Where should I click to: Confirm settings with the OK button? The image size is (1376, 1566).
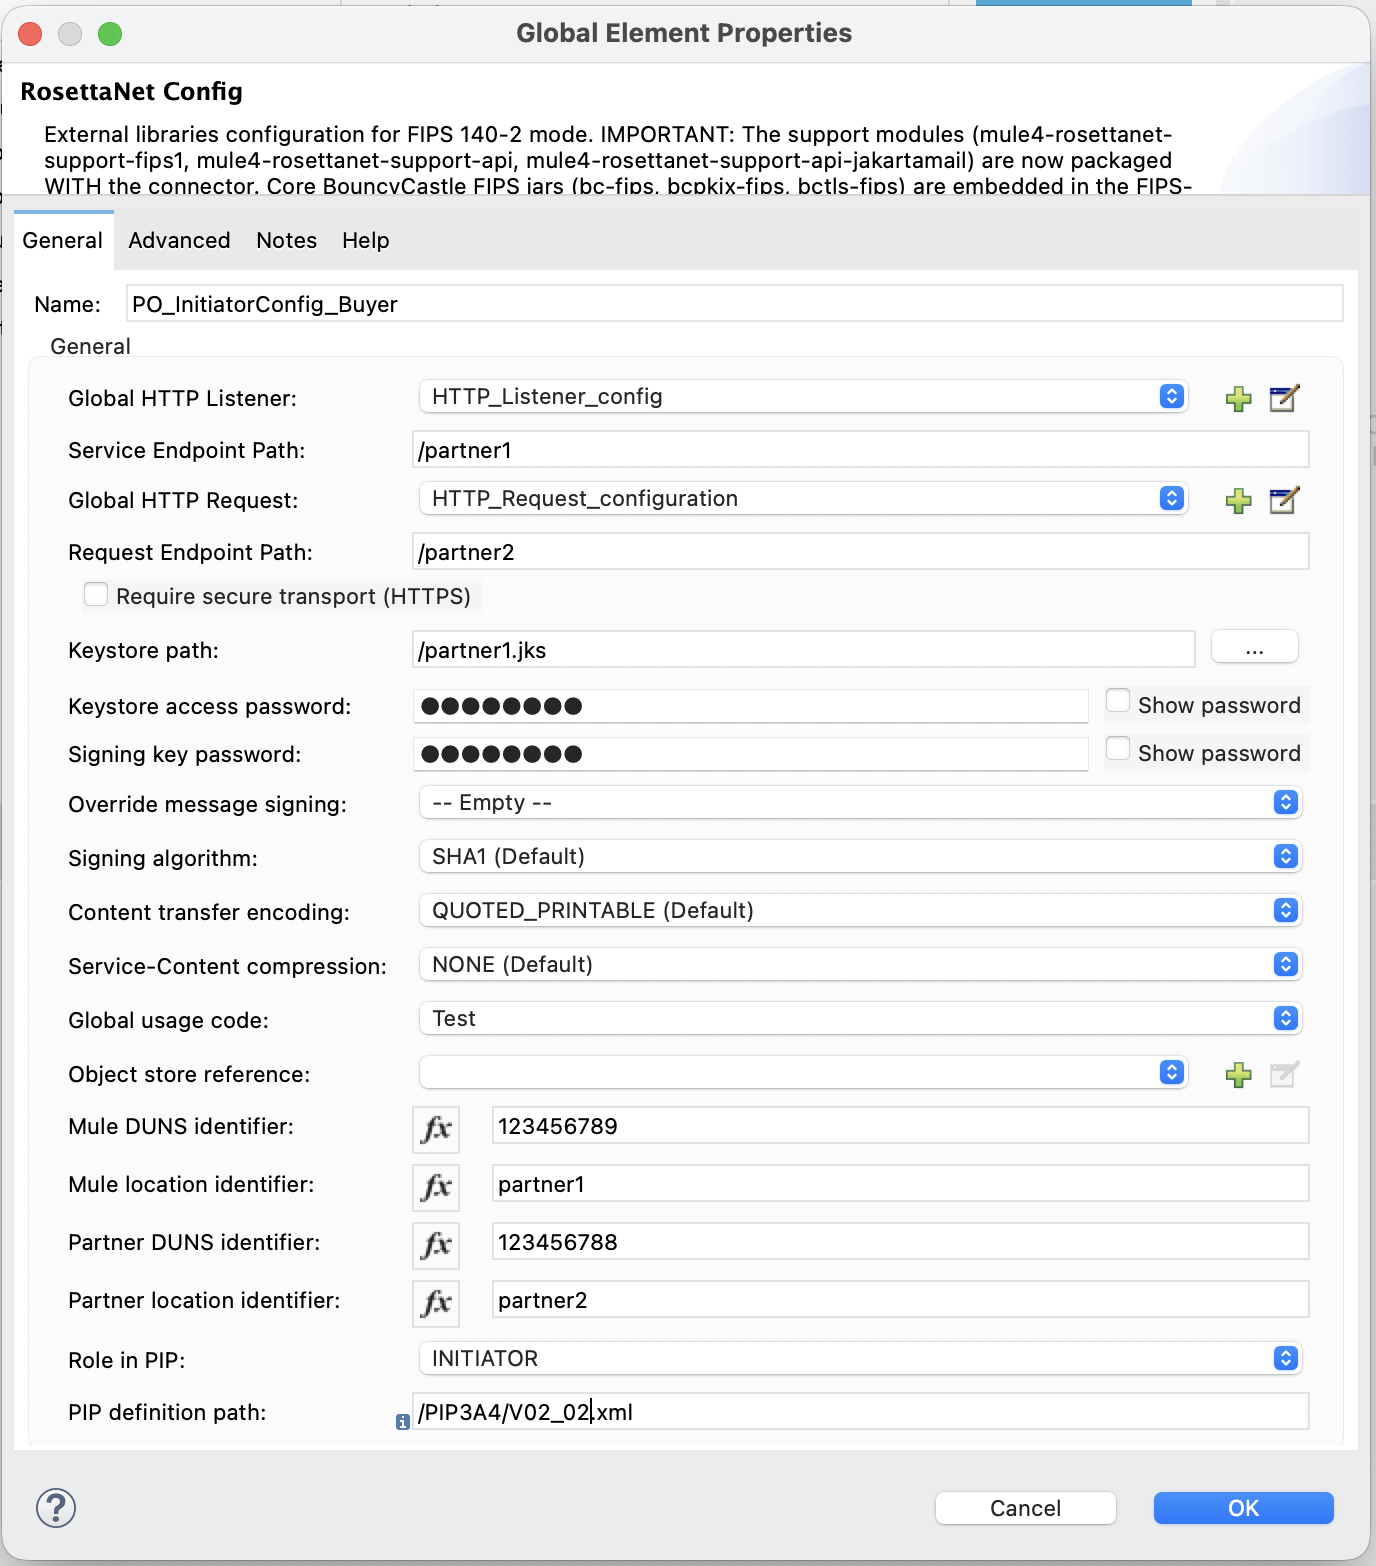[x=1243, y=1508]
